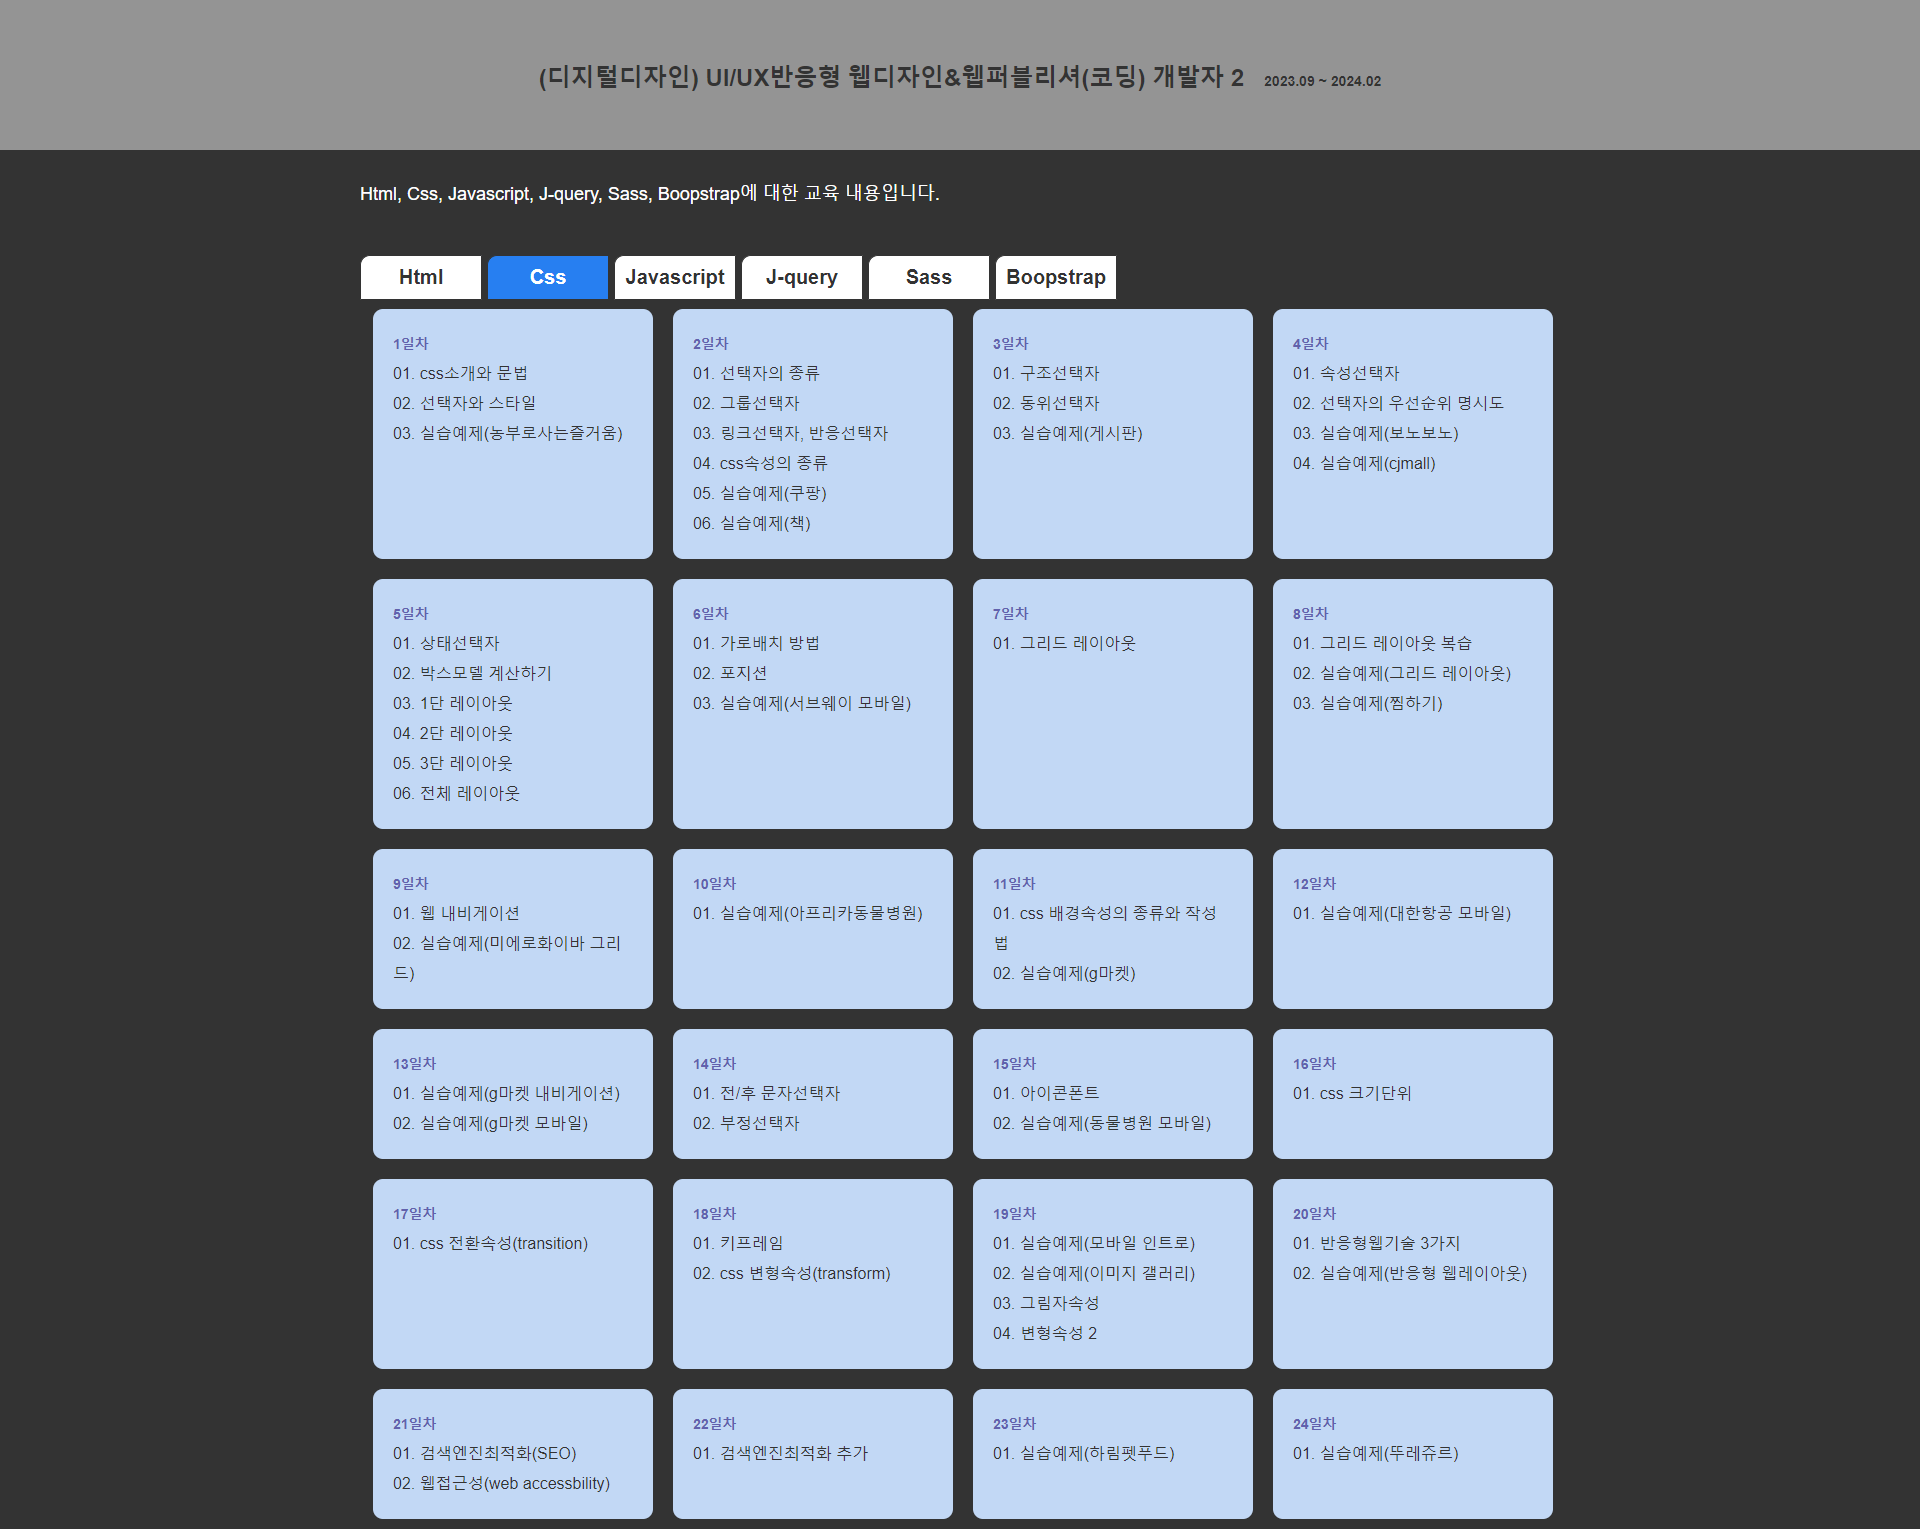Open '01. 선택자의 종류' in 2일차
This screenshot has height=1529, width=1920.
[756, 373]
